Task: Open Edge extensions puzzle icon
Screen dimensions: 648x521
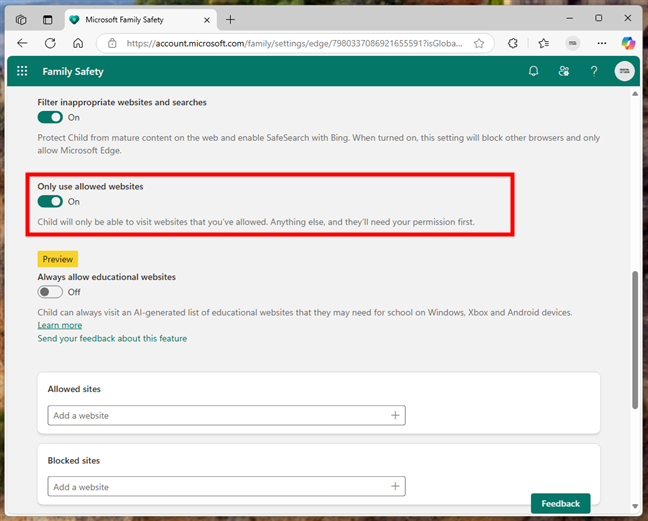Action: 513,43
